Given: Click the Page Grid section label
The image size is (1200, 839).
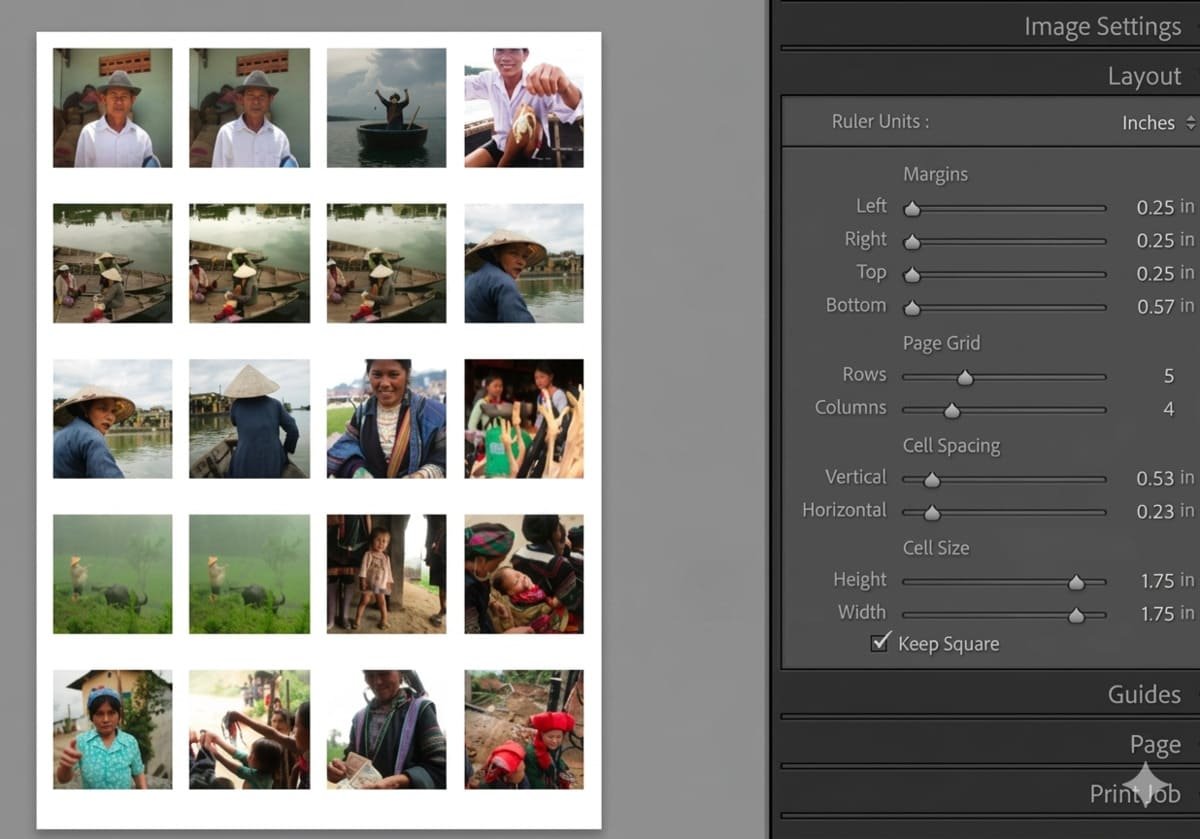Looking at the screenshot, I should 941,343.
